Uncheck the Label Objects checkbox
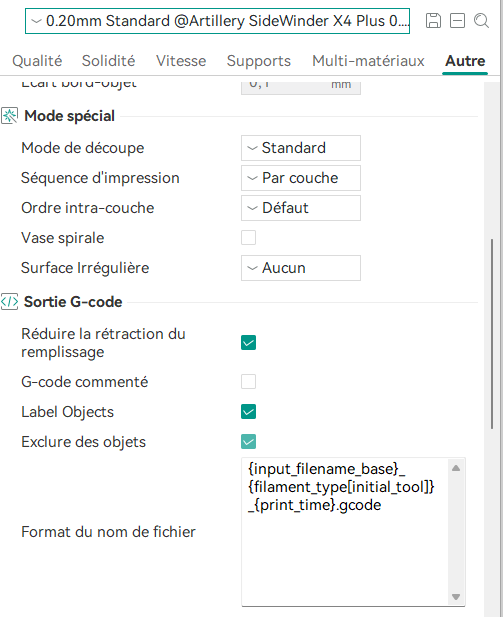The image size is (503, 617). pyautogui.click(x=248, y=412)
